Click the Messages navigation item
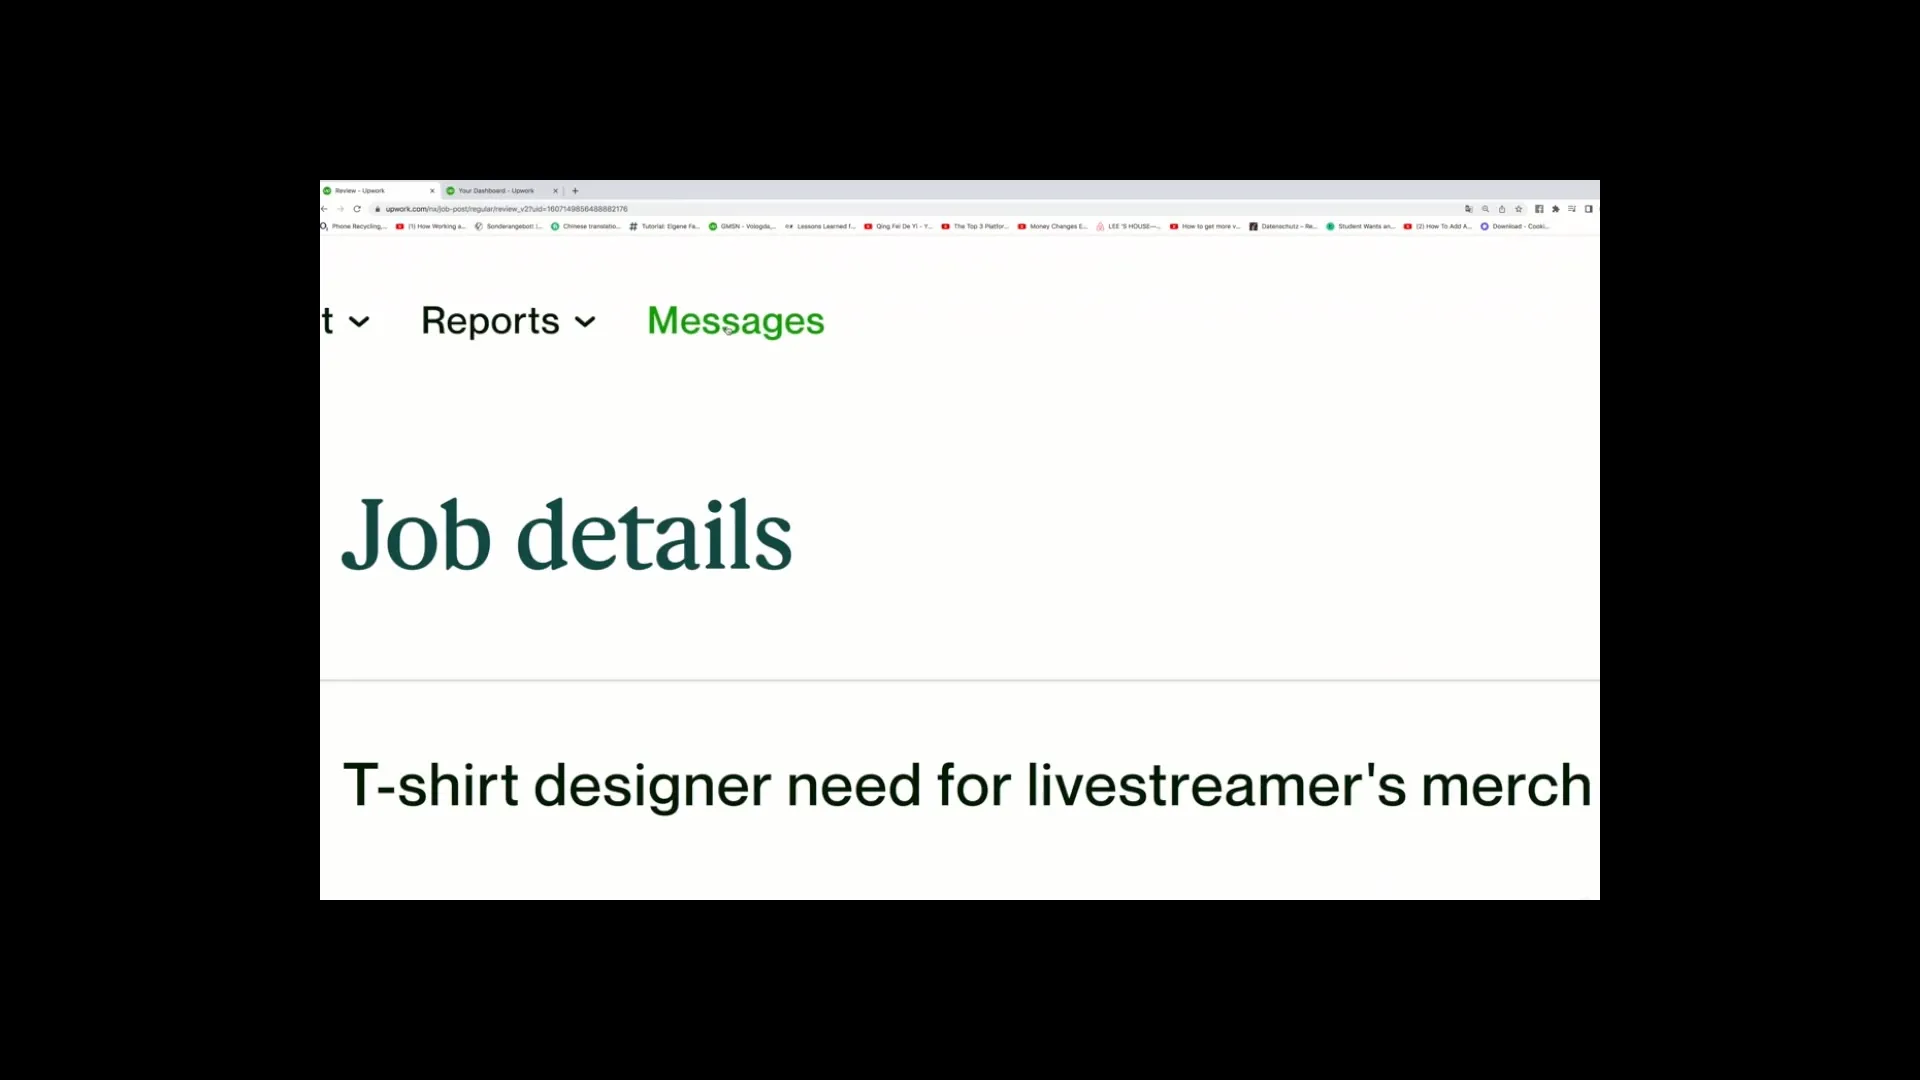Viewport: 1920px width, 1080px height. click(735, 320)
